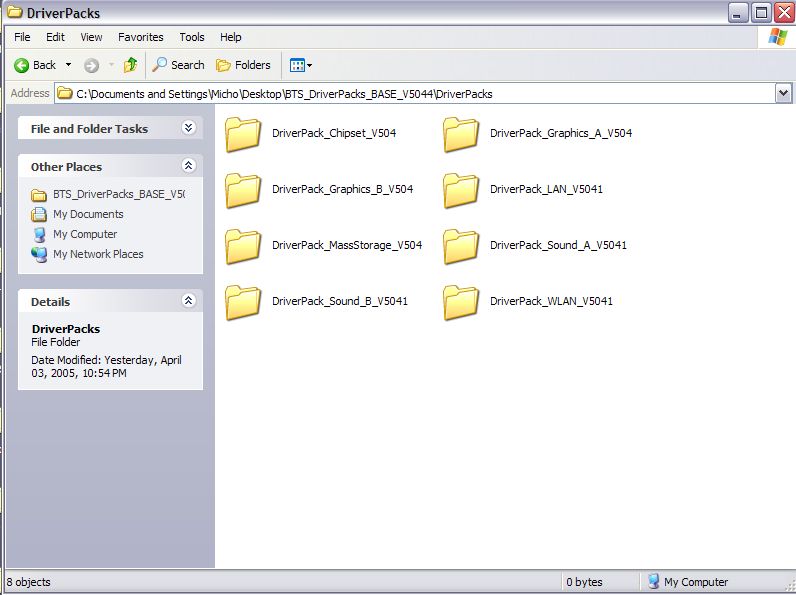Select the DriverPack_Chipset_V504 folder icon
This screenshot has width=796, height=595.
click(243, 135)
